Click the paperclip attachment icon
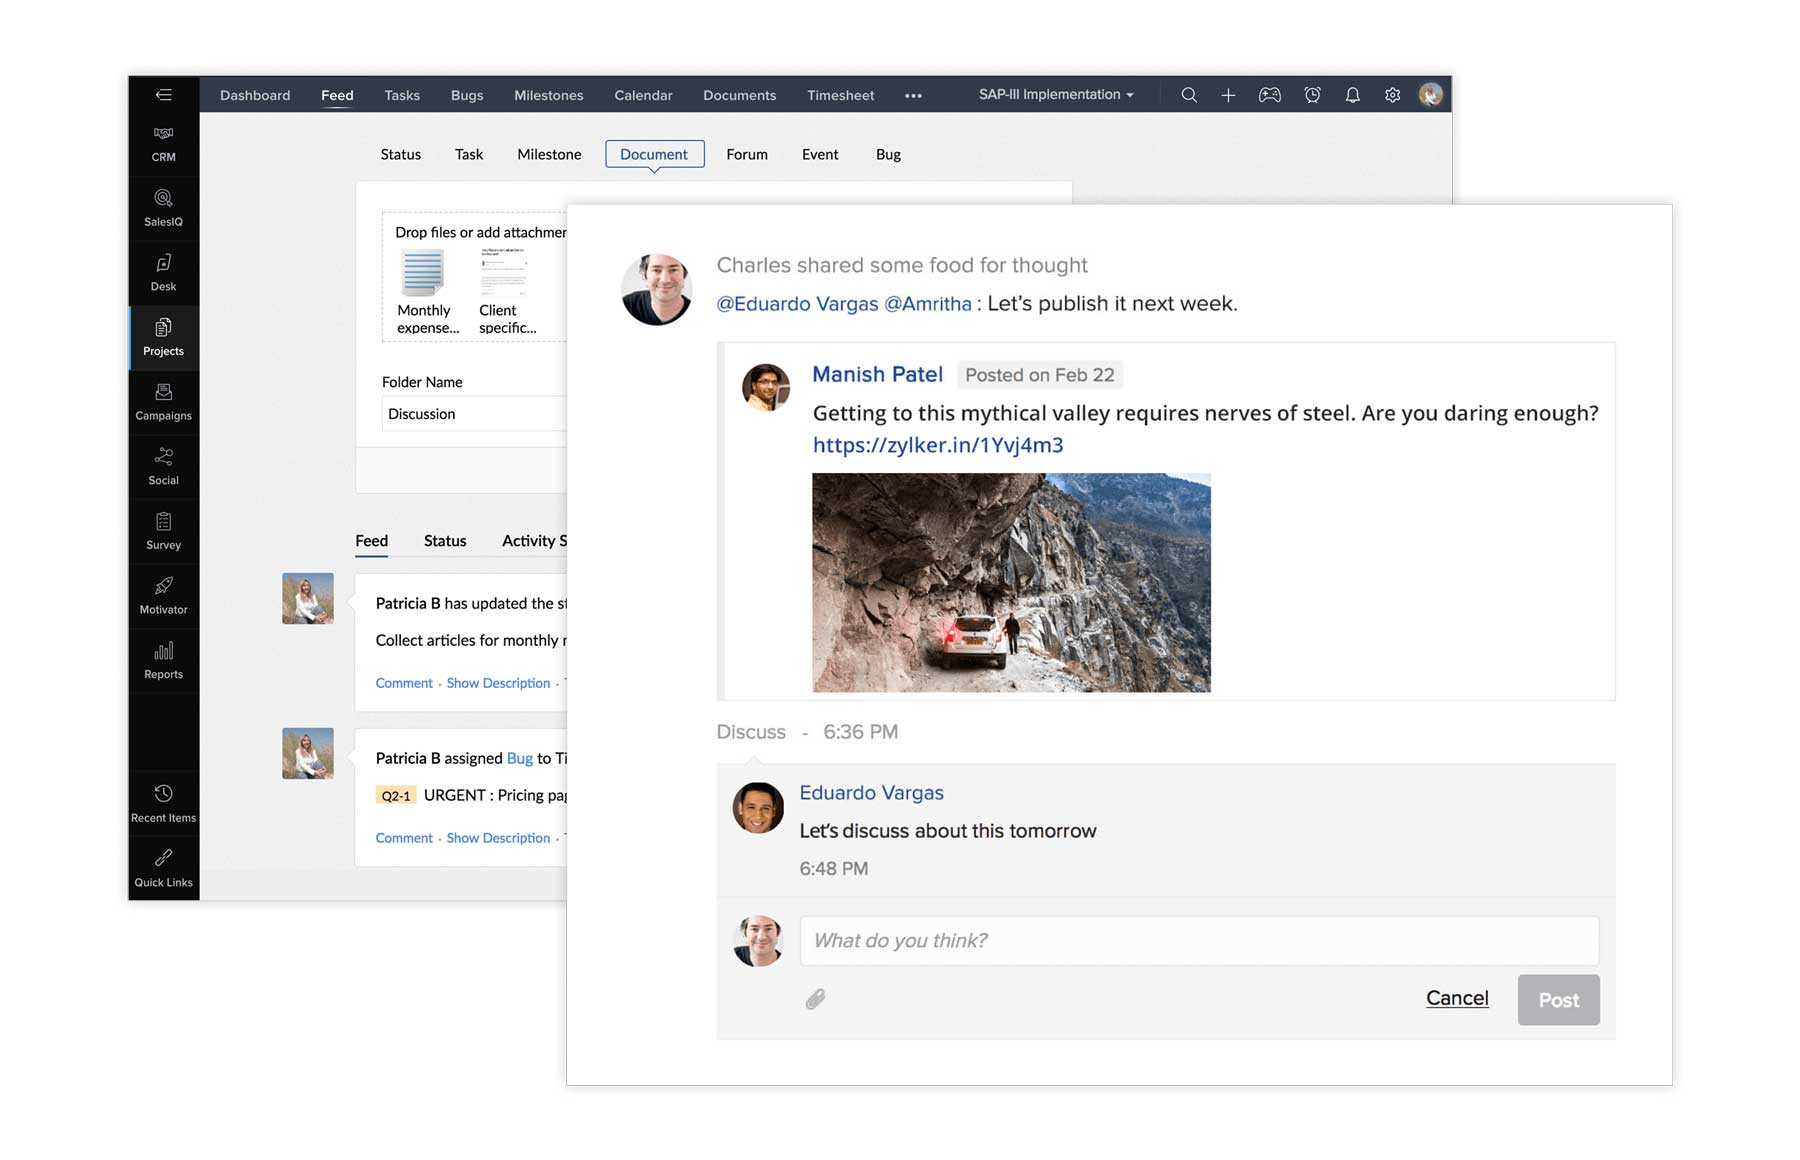 [x=816, y=999]
